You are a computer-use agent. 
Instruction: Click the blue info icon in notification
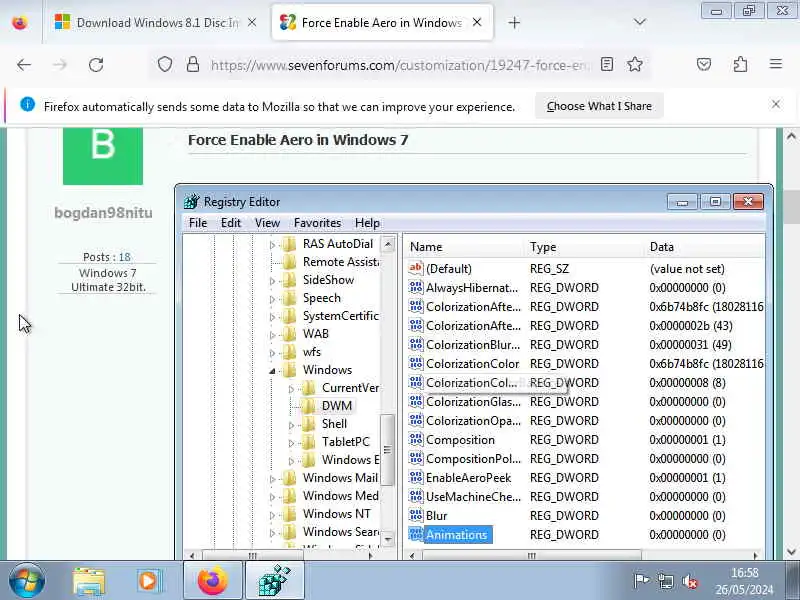[28, 104]
